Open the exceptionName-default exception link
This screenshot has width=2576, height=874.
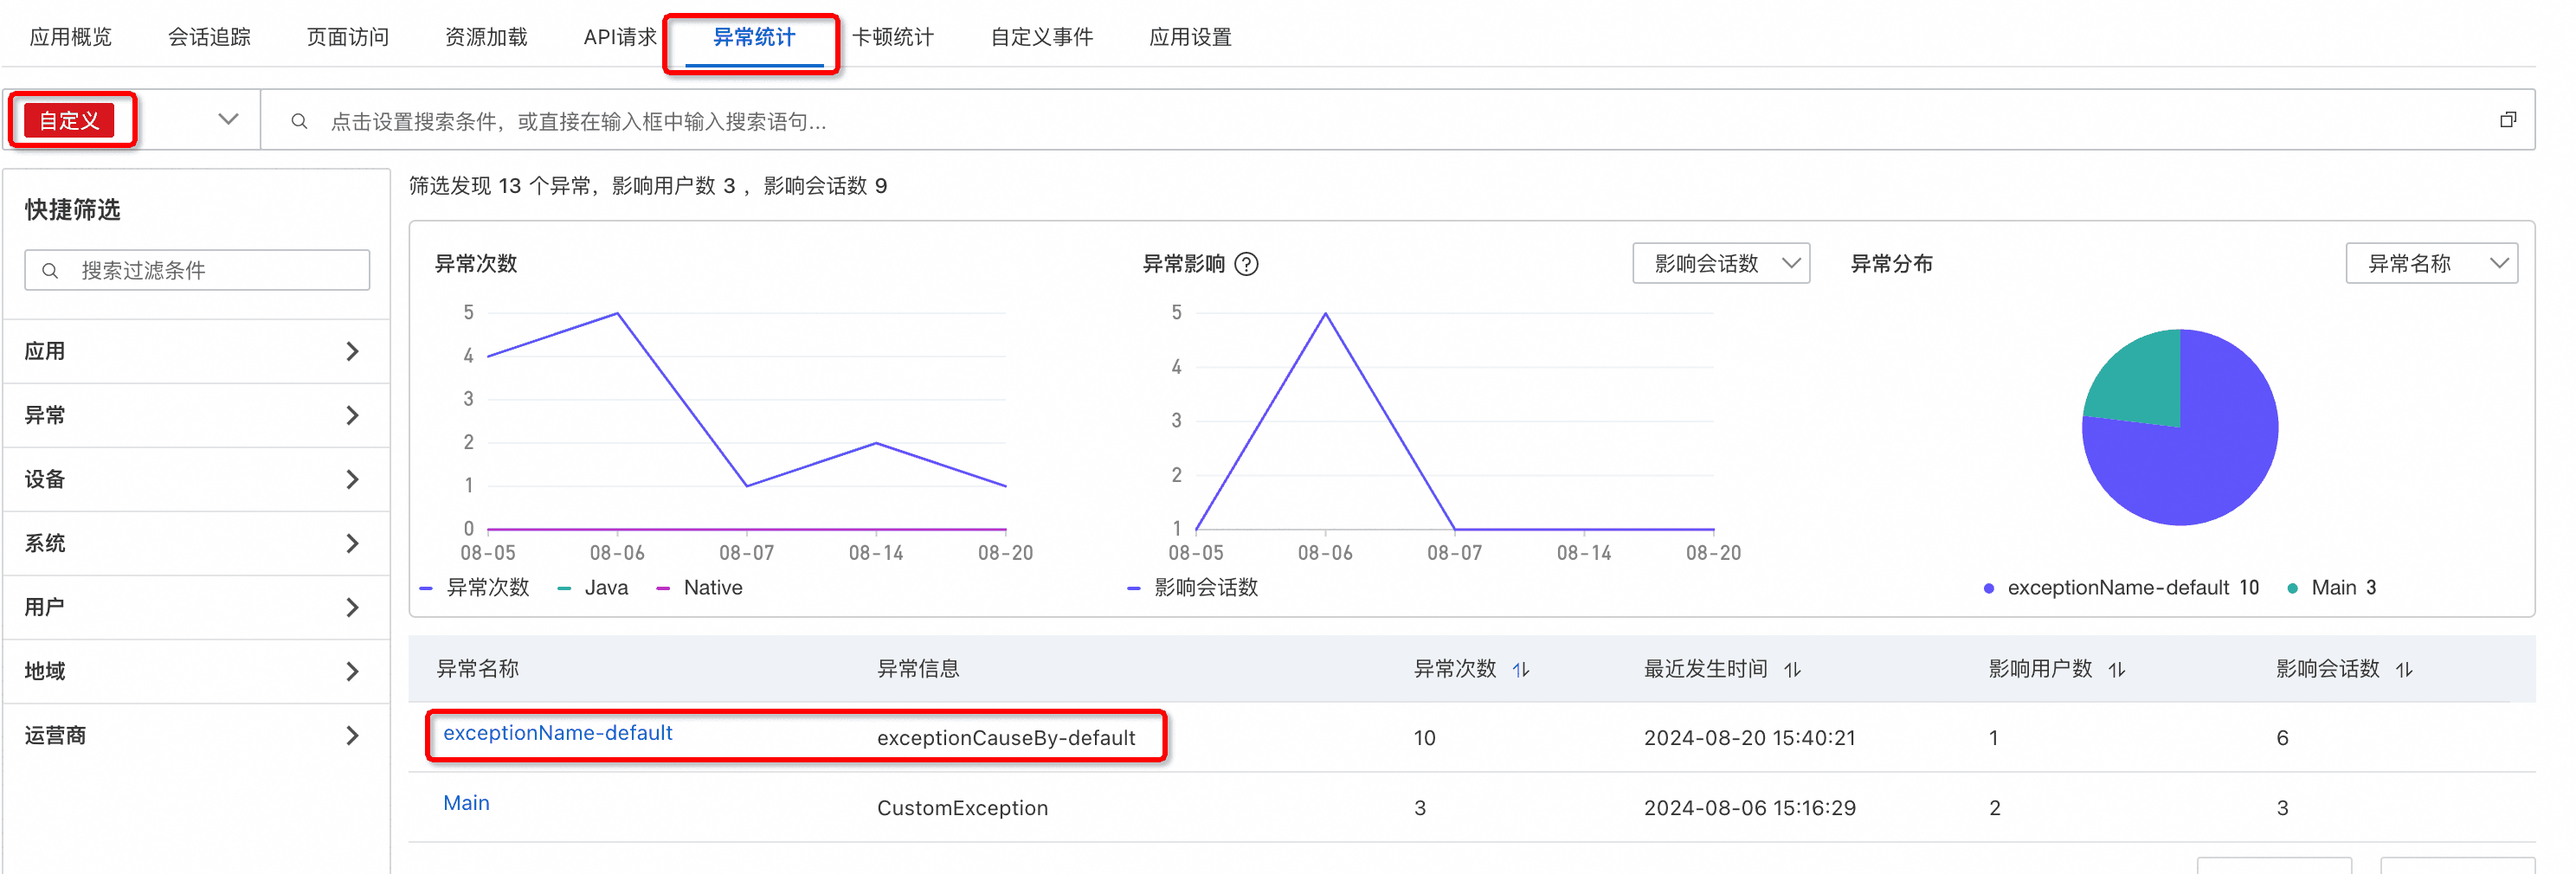pos(557,733)
